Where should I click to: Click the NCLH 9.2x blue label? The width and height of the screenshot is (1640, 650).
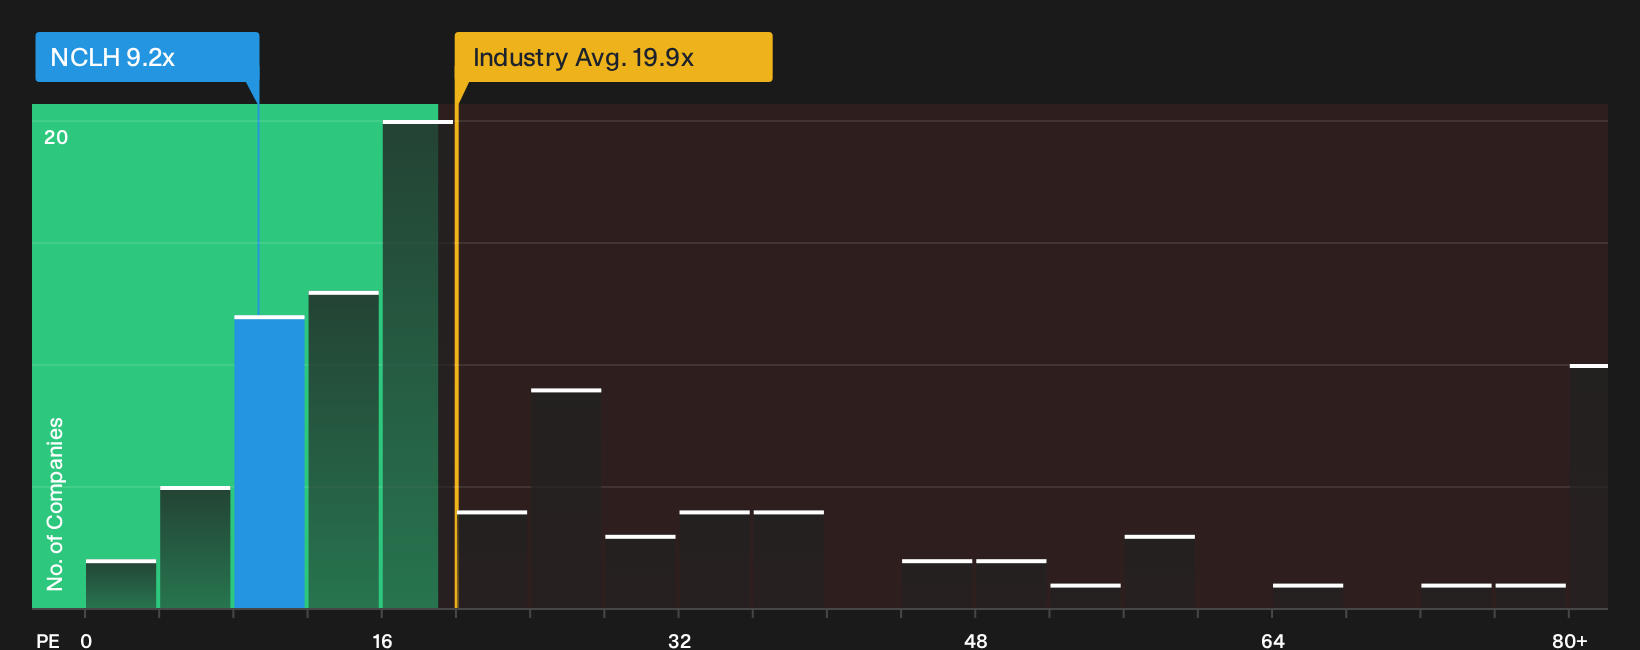point(147,57)
